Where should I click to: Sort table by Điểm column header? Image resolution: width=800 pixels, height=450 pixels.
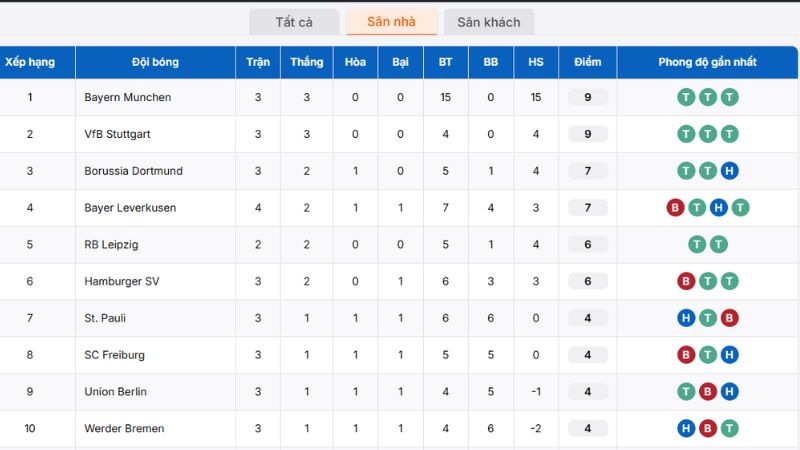coord(588,62)
